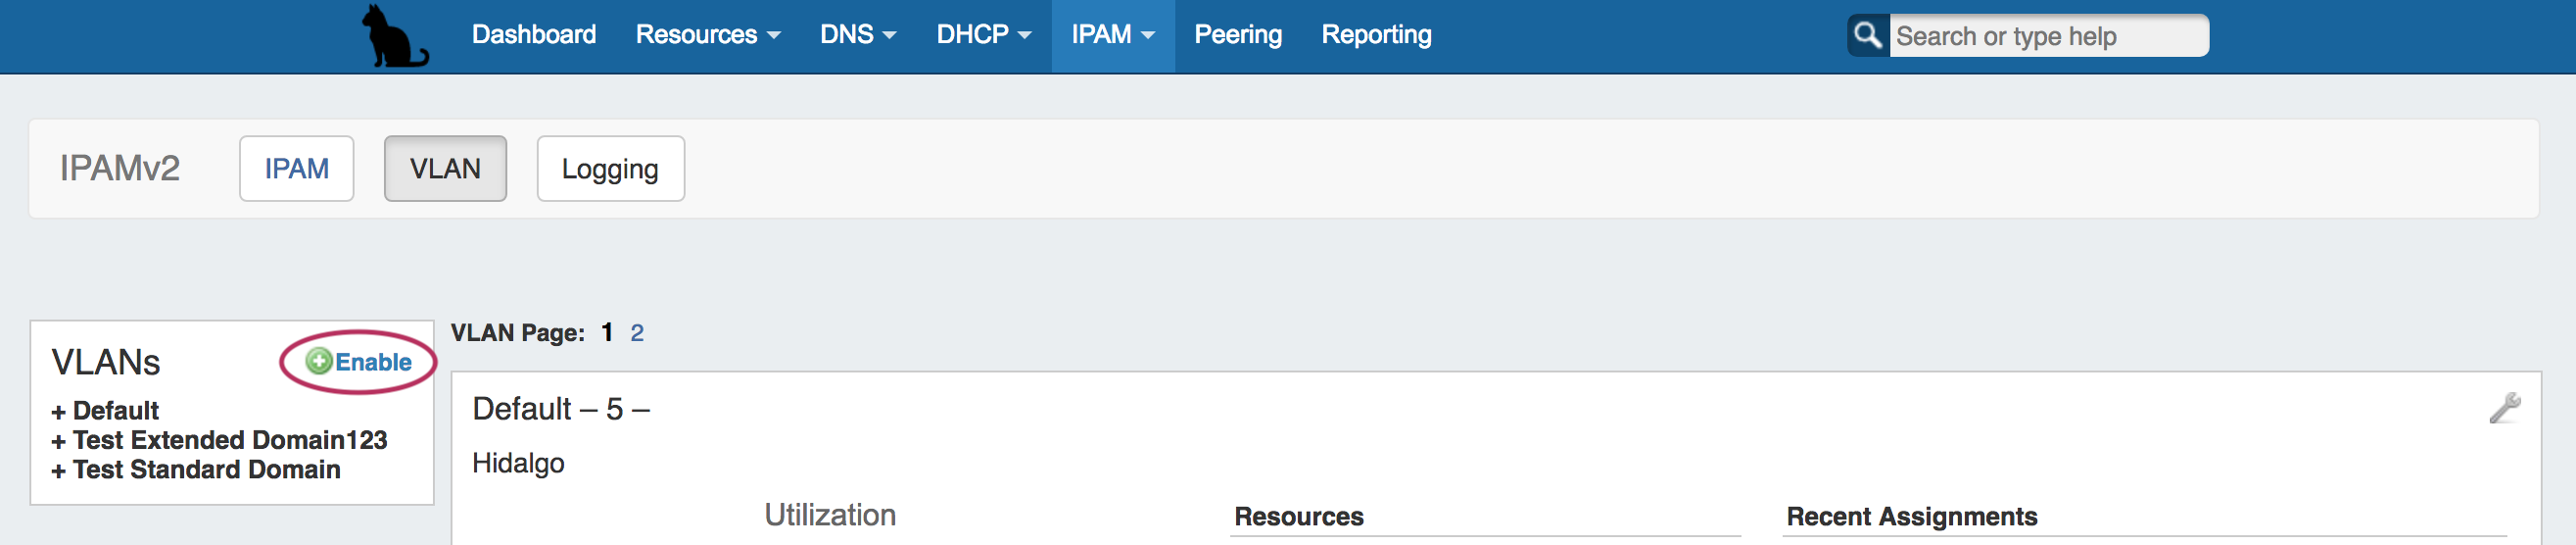Open the Resources dropdown menu
Screen dimensions: 2576x545
pyautogui.click(x=707, y=35)
